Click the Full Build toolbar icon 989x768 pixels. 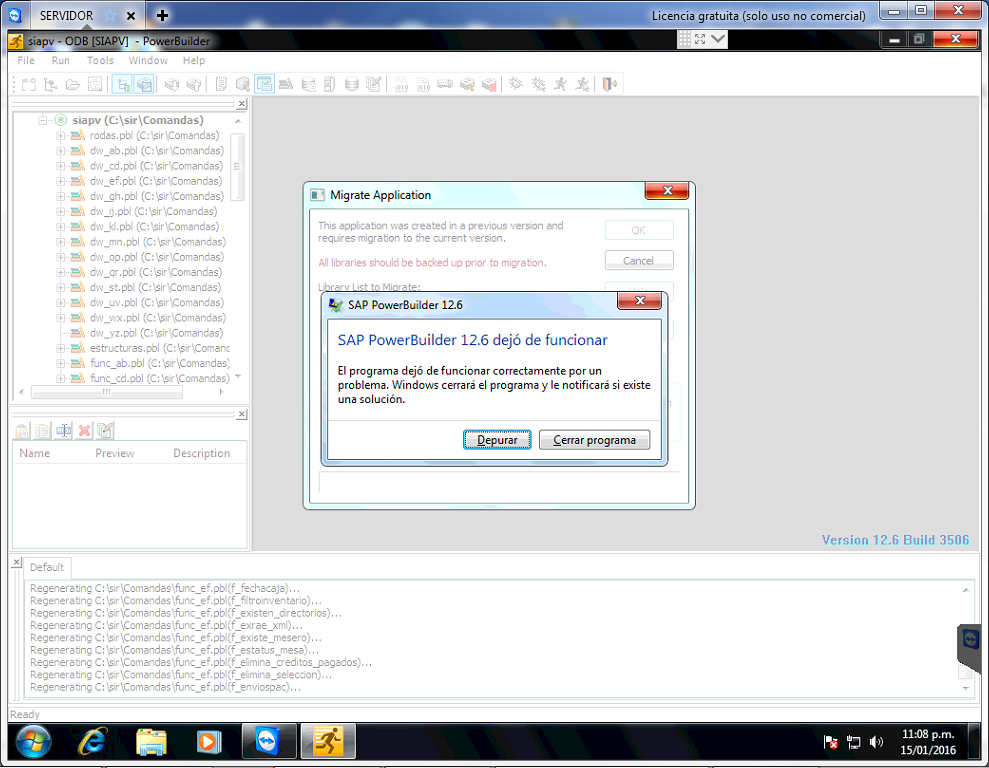423,84
